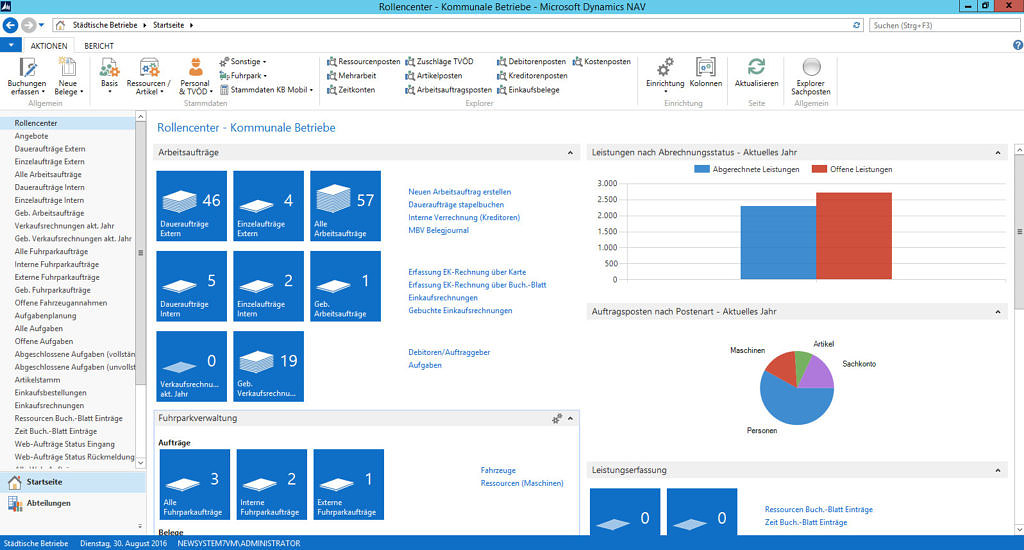Open the help question mark icon
The width and height of the screenshot is (1024, 550).
coord(1017,45)
